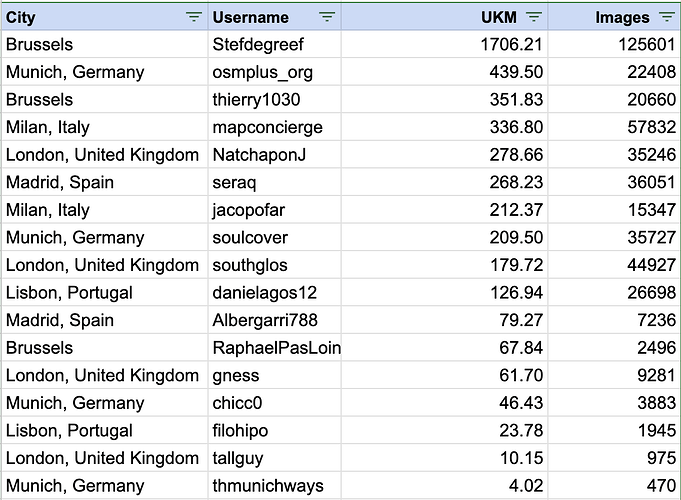681x500 pixels.
Task: Open the City column filter icon
Action: [x=194, y=17]
